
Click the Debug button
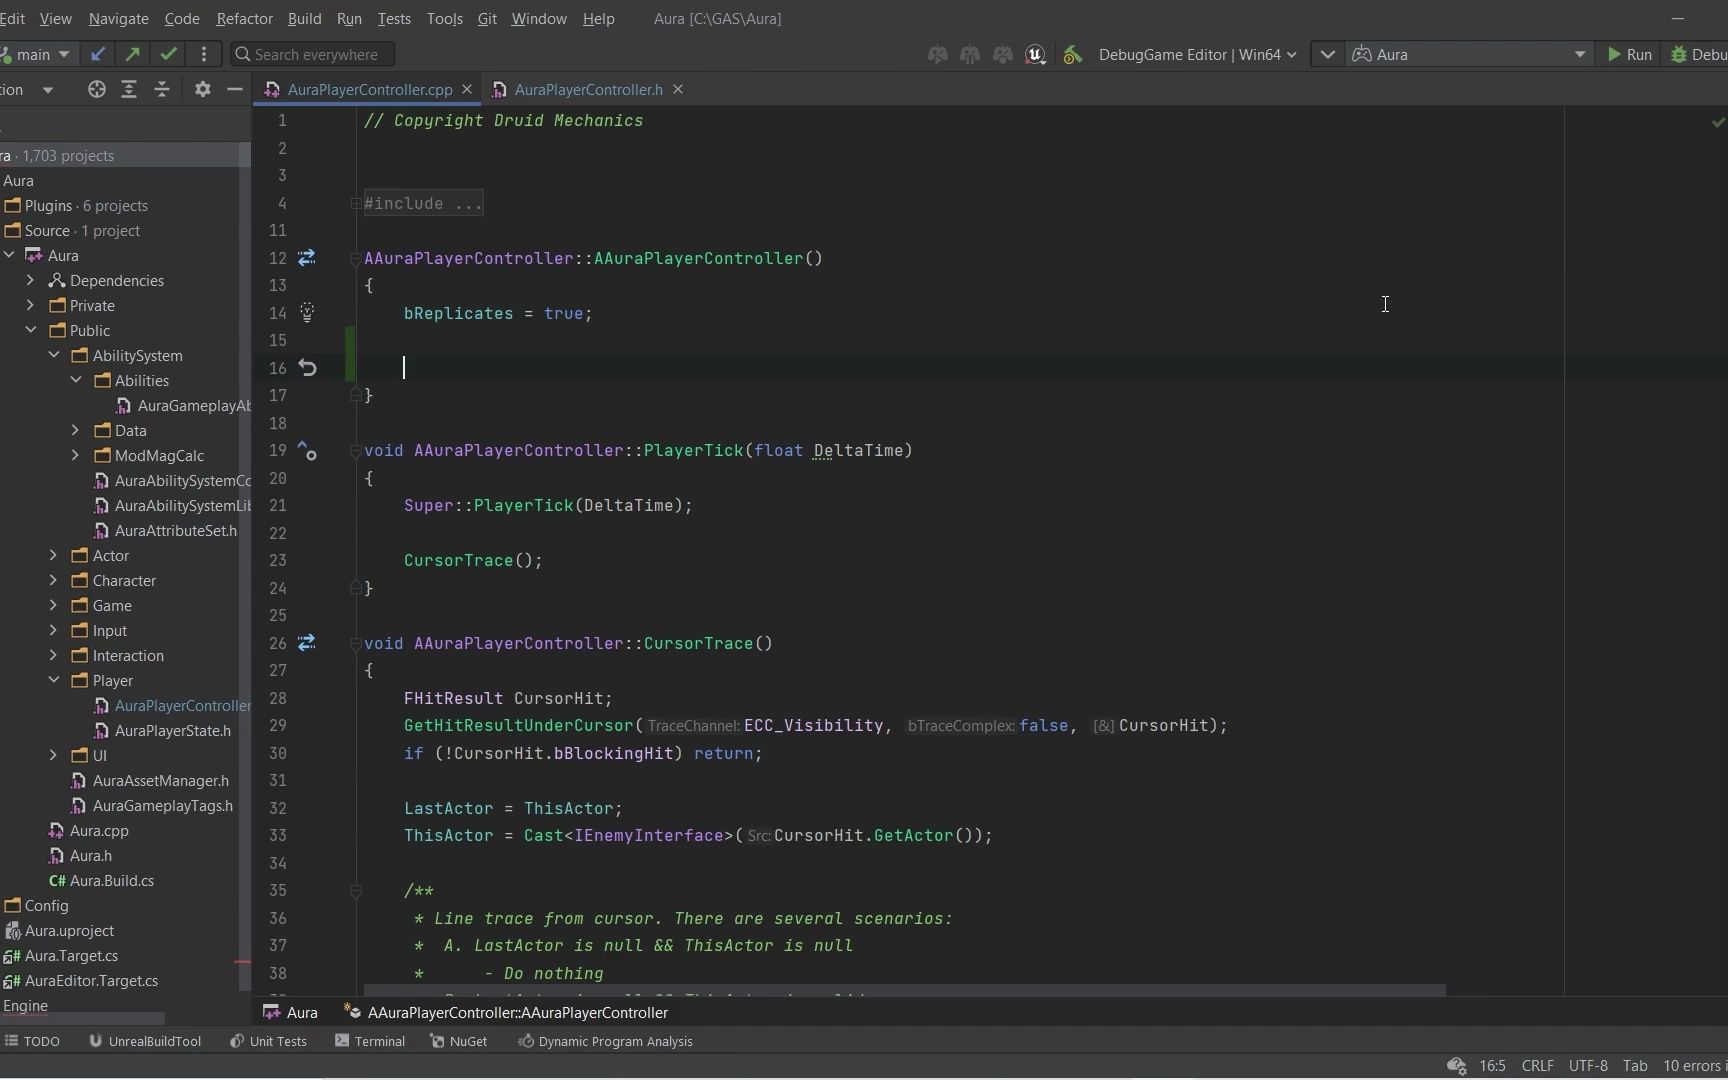pos(1698,55)
